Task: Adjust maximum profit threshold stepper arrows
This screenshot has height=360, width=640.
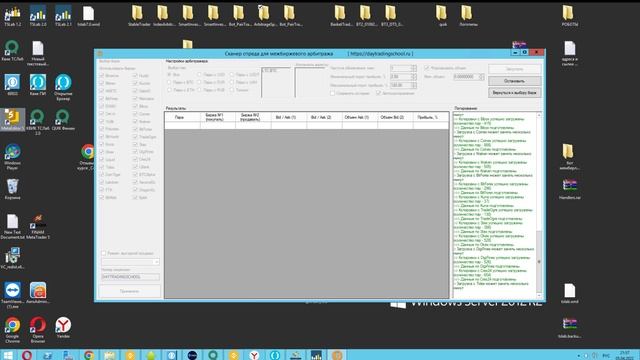Action: pos(414,85)
